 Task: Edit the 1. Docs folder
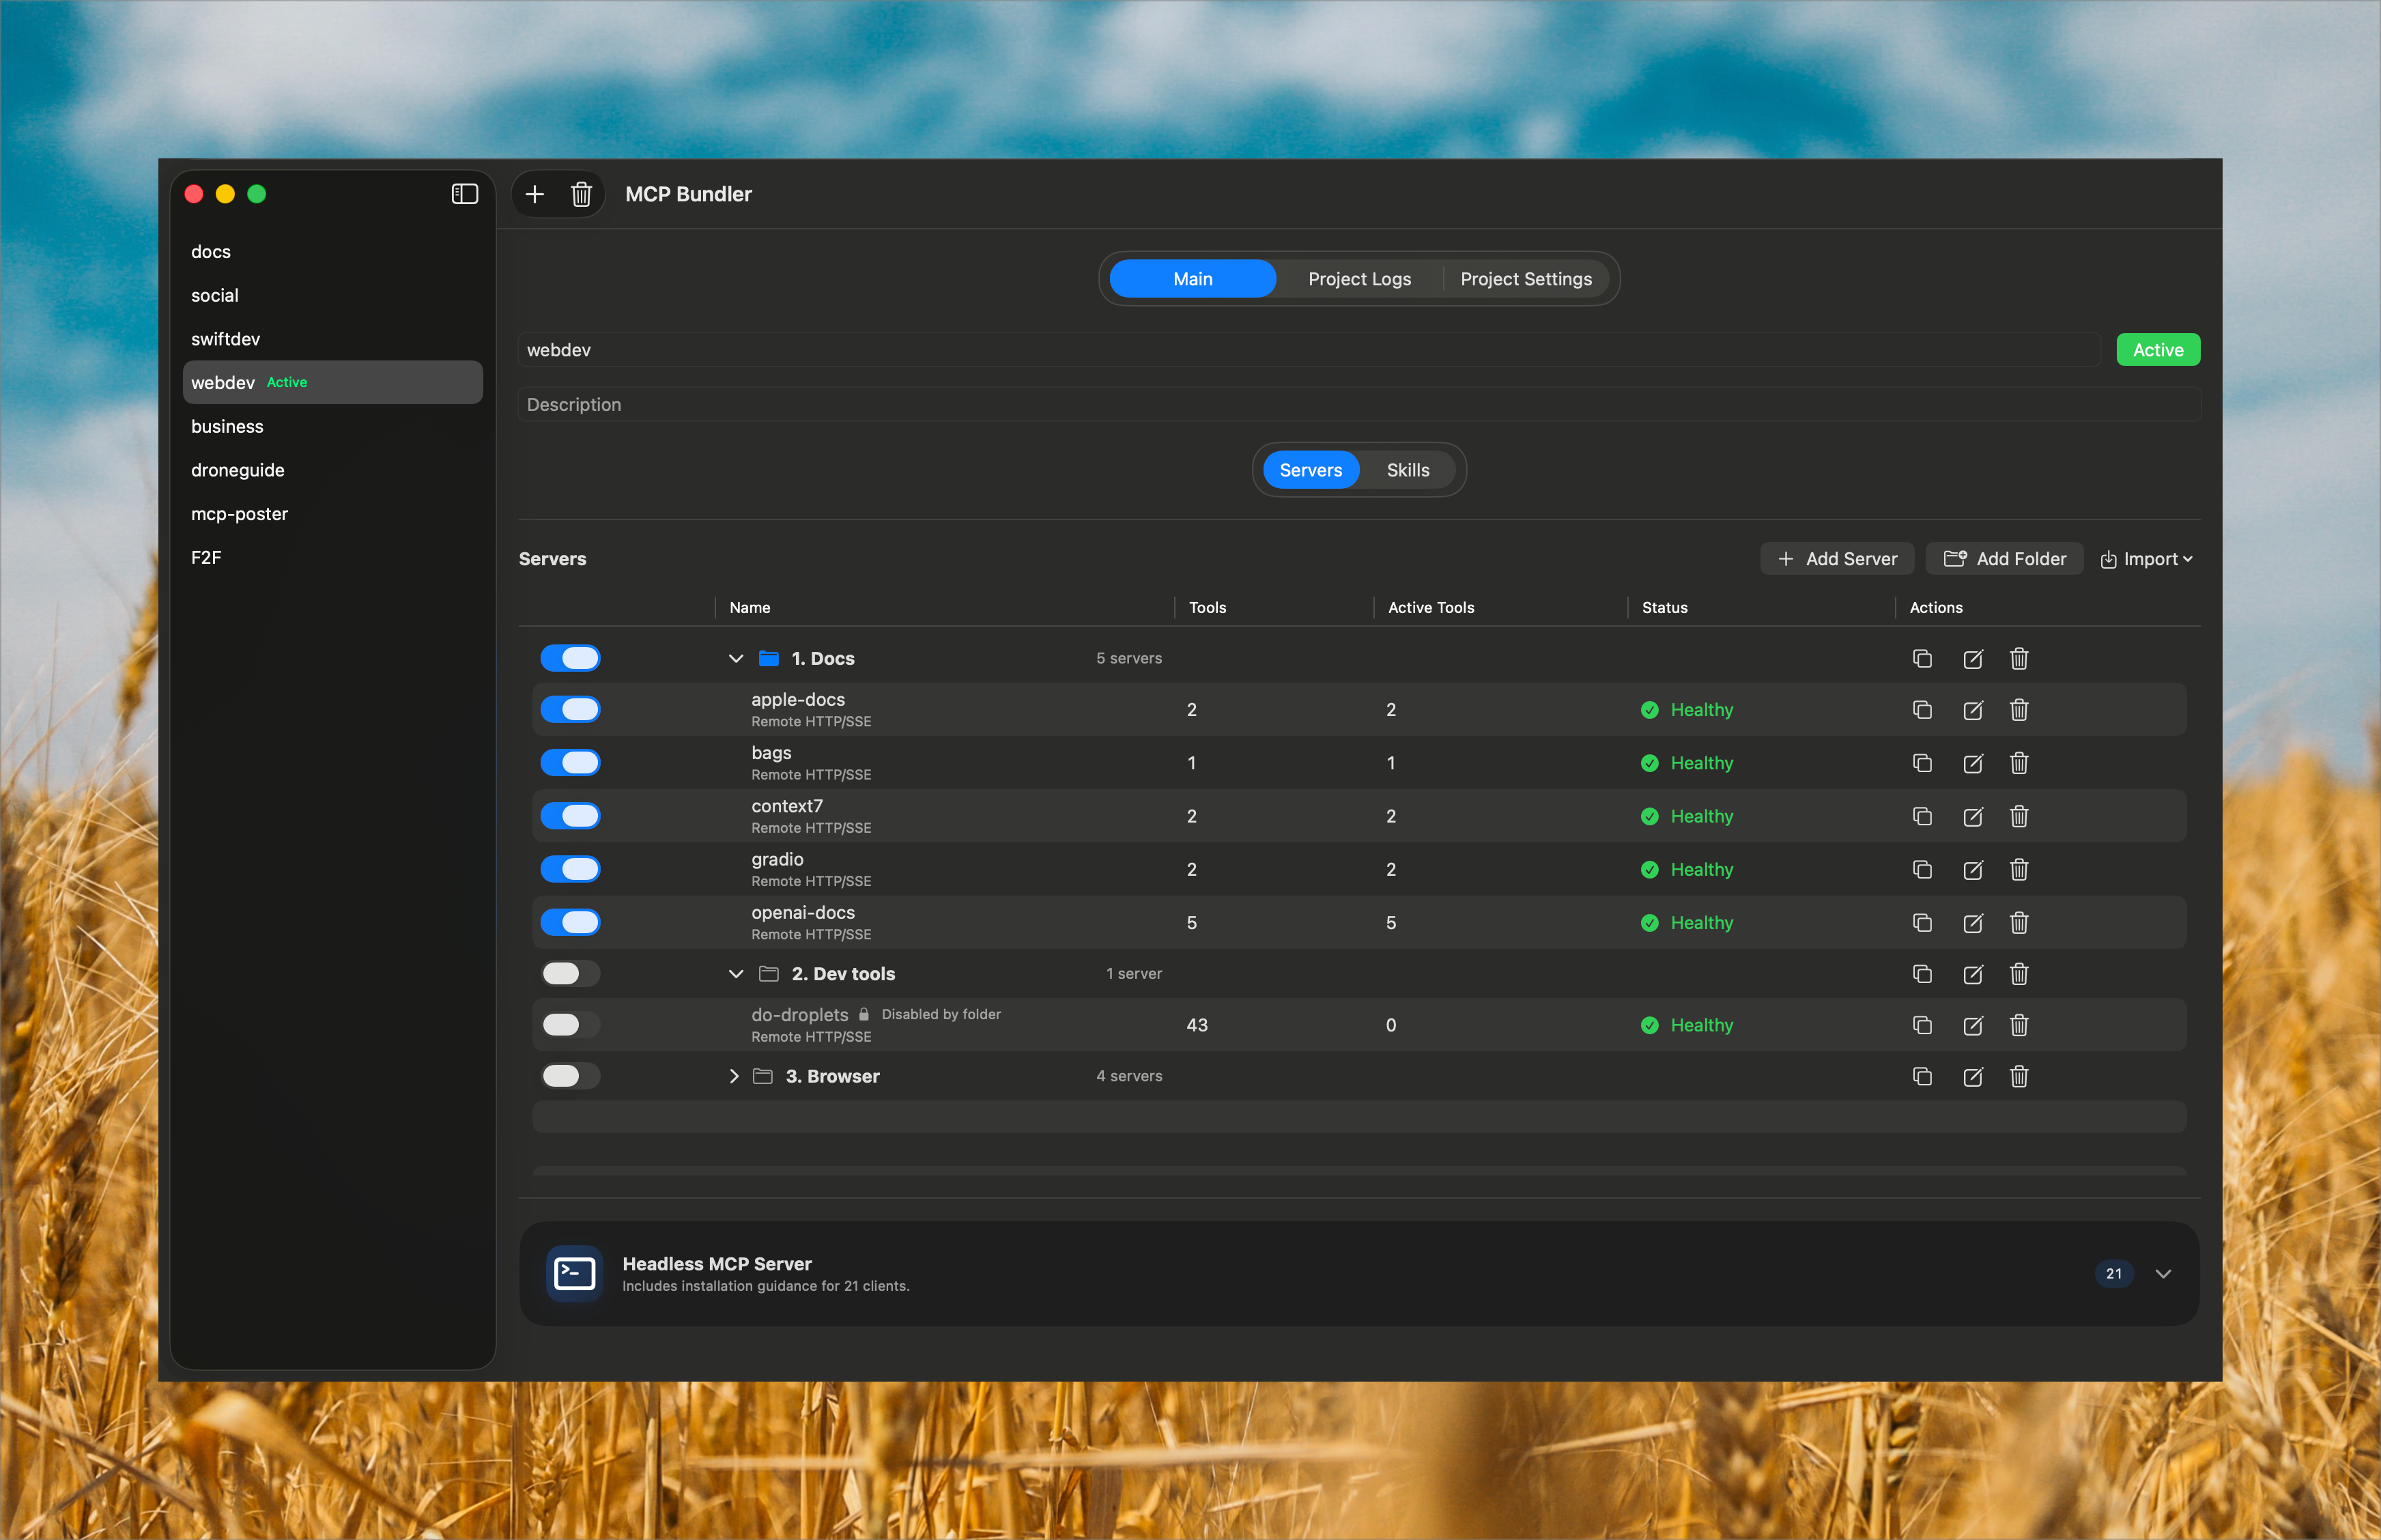(1973, 658)
